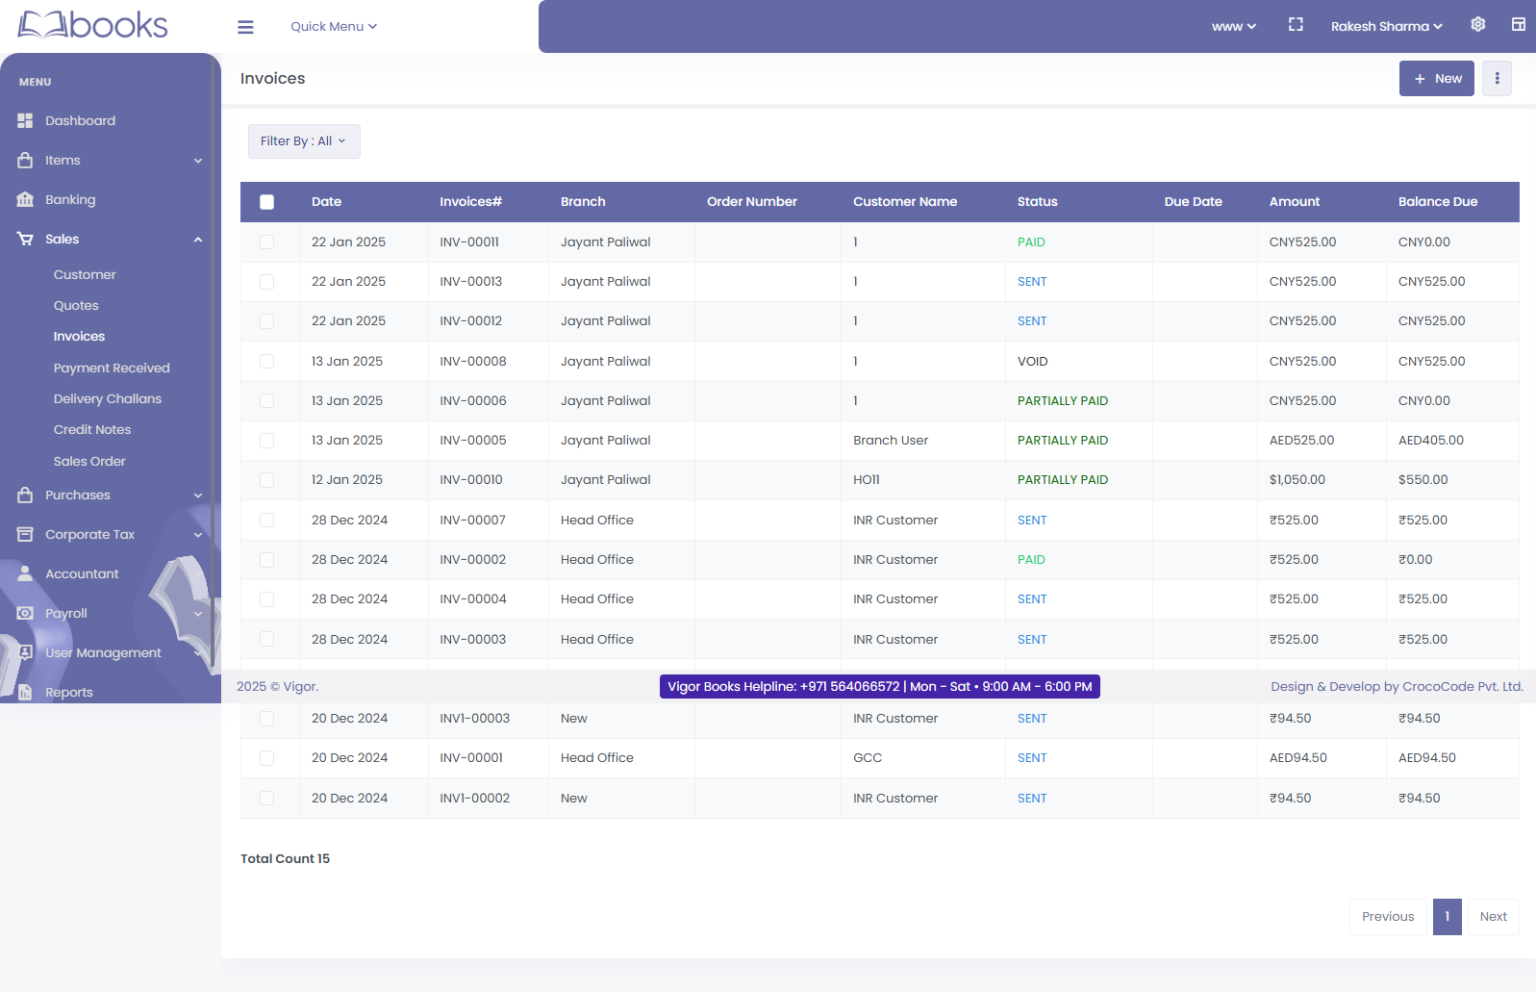
Task: Toggle the hamburger sidebar menu icon
Action: pos(245,27)
